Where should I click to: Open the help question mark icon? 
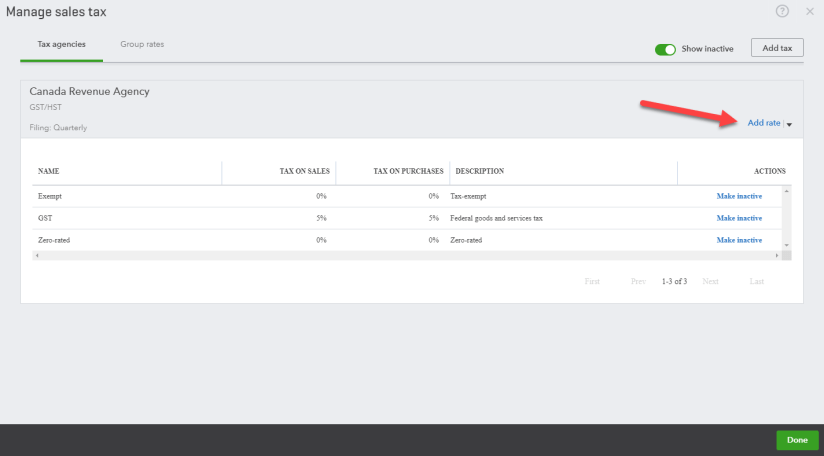782,11
